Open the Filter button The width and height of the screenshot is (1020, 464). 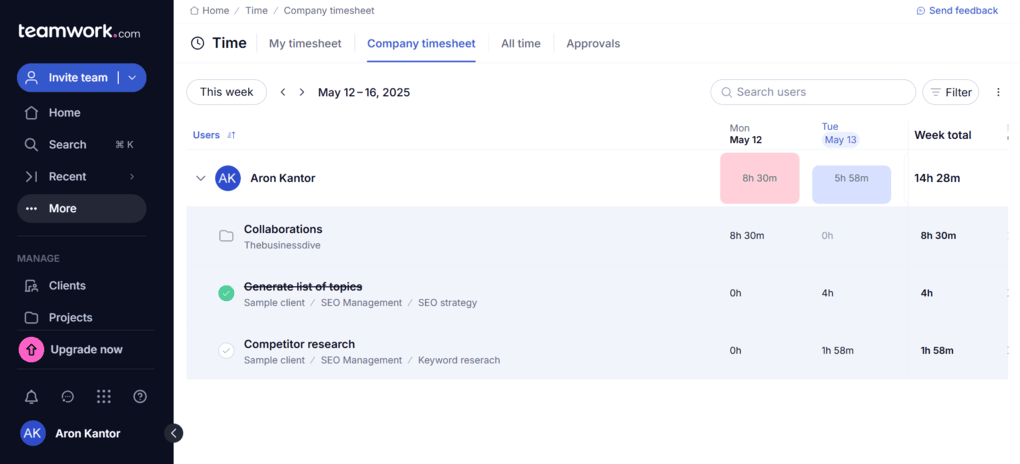point(950,92)
